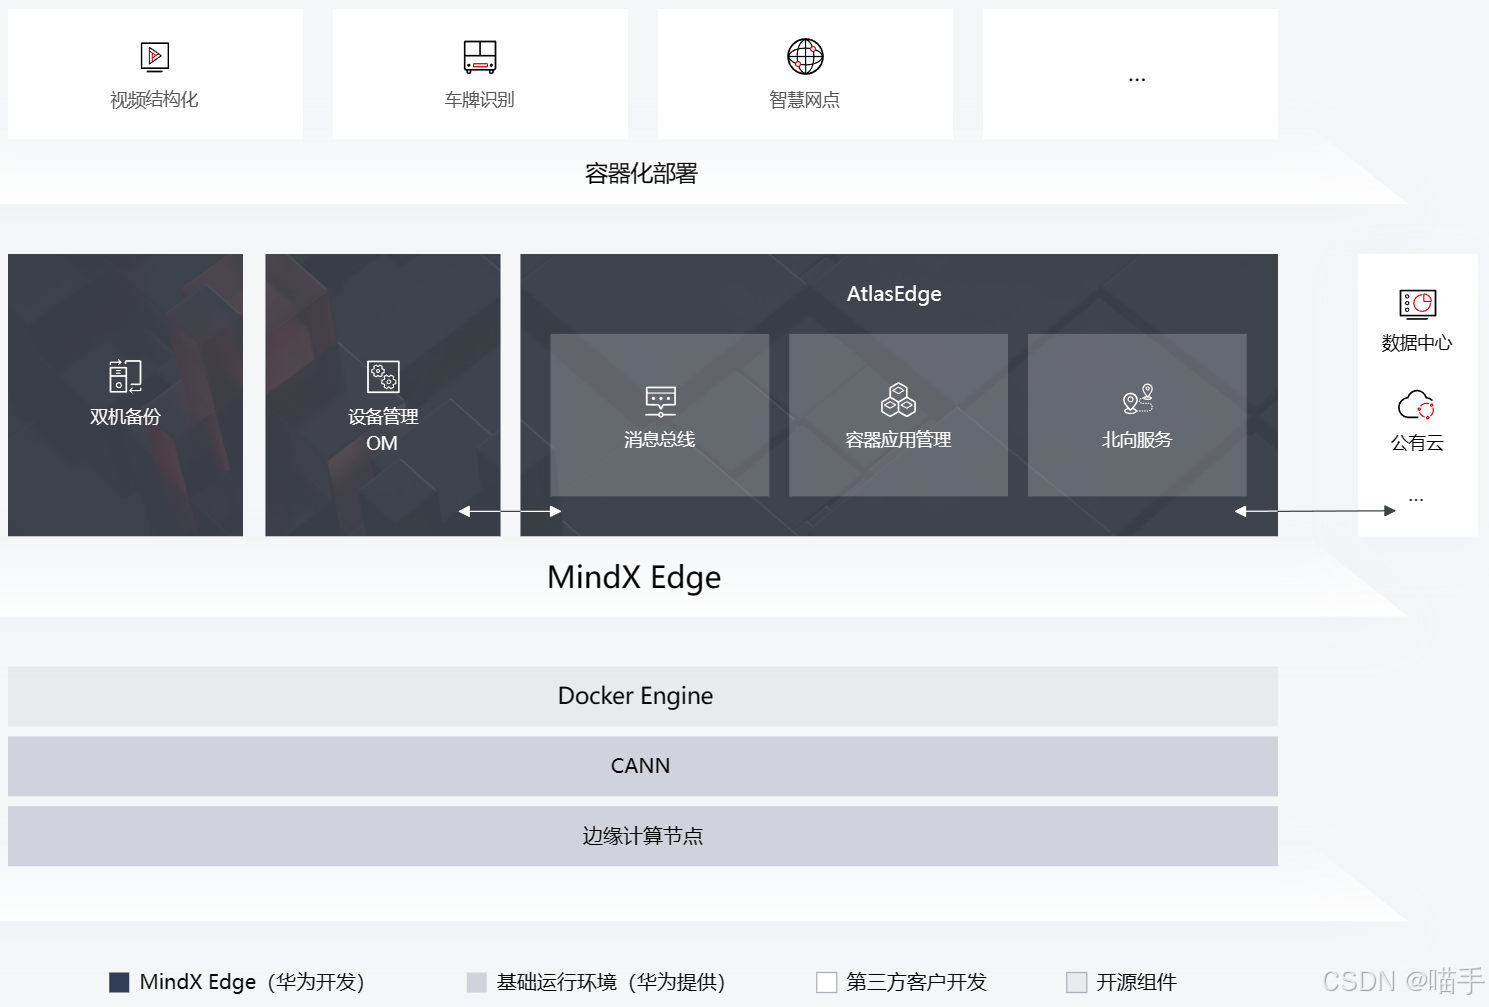Click the 北向服务 location icon
The image size is (1489, 1007).
tap(1138, 399)
